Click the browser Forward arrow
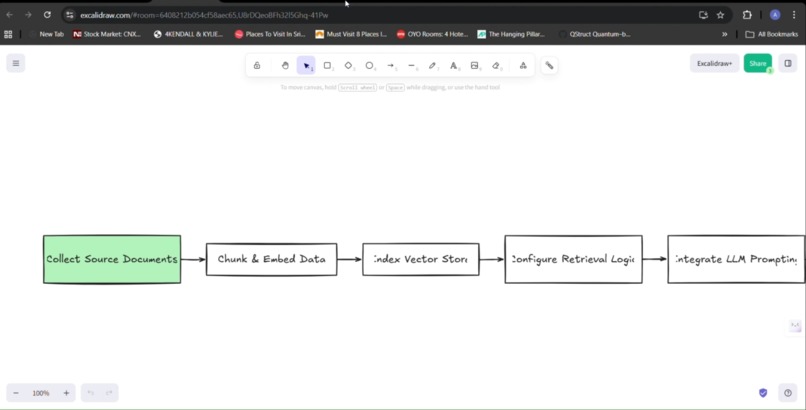 [28, 15]
